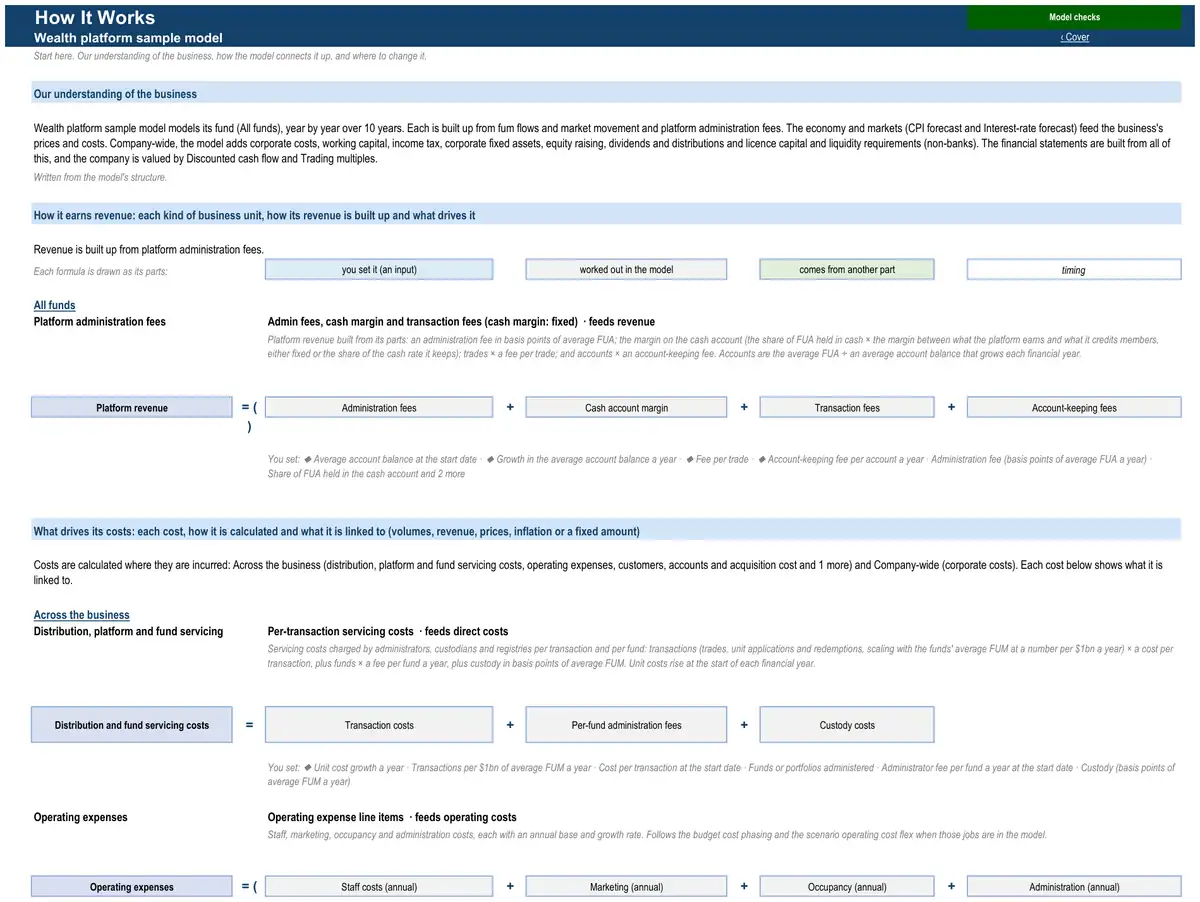Select the 'you set it (an input)' legend box
1200x902 pixels.
point(379,269)
